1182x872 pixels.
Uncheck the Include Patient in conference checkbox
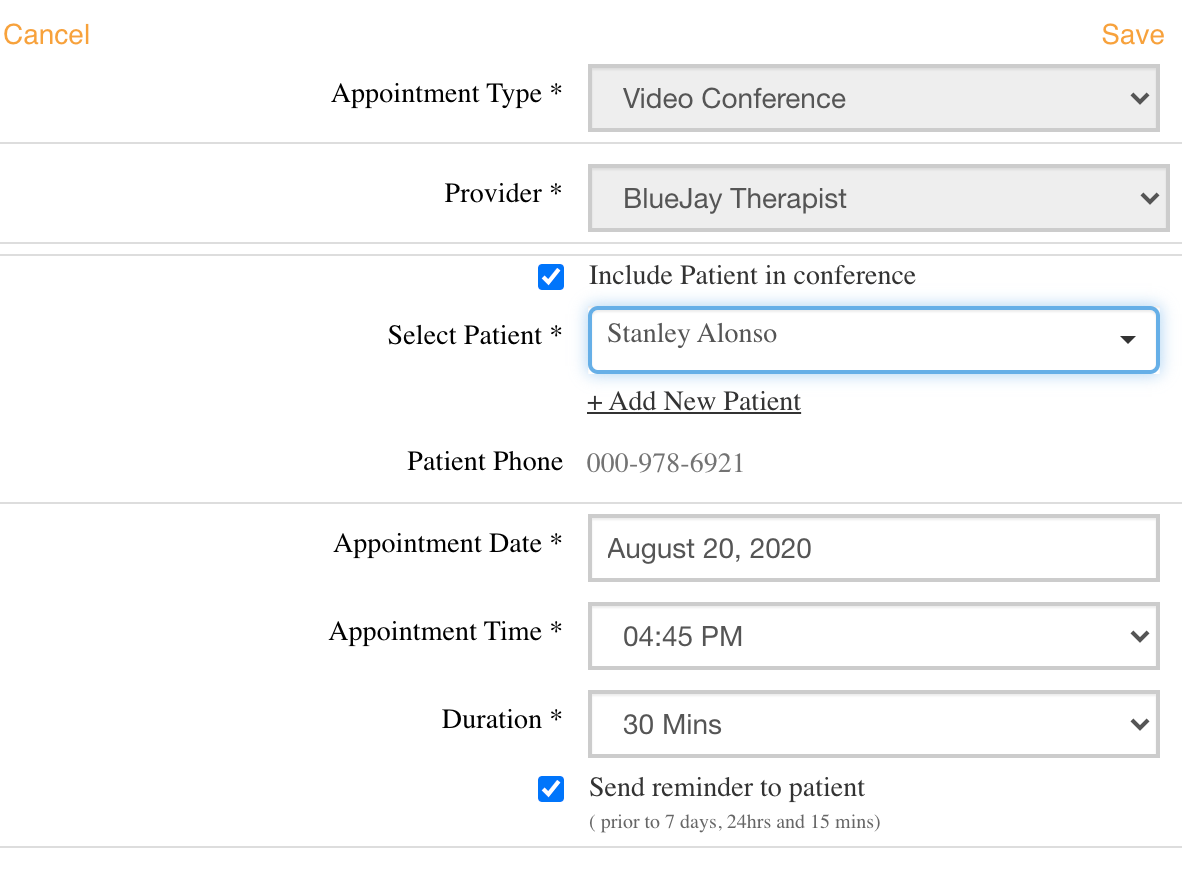pos(551,277)
